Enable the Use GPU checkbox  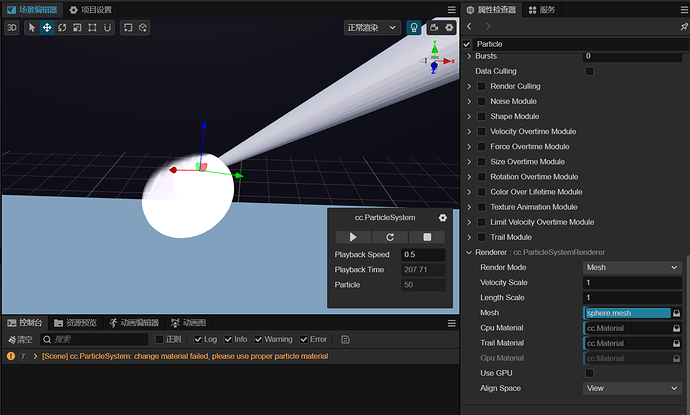point(589,373)
